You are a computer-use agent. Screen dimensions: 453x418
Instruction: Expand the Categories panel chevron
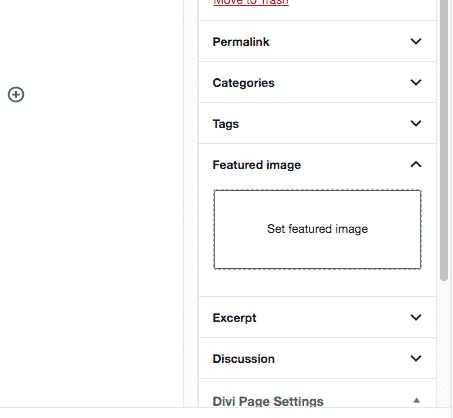pyautogui.click(x=416, y=82)
